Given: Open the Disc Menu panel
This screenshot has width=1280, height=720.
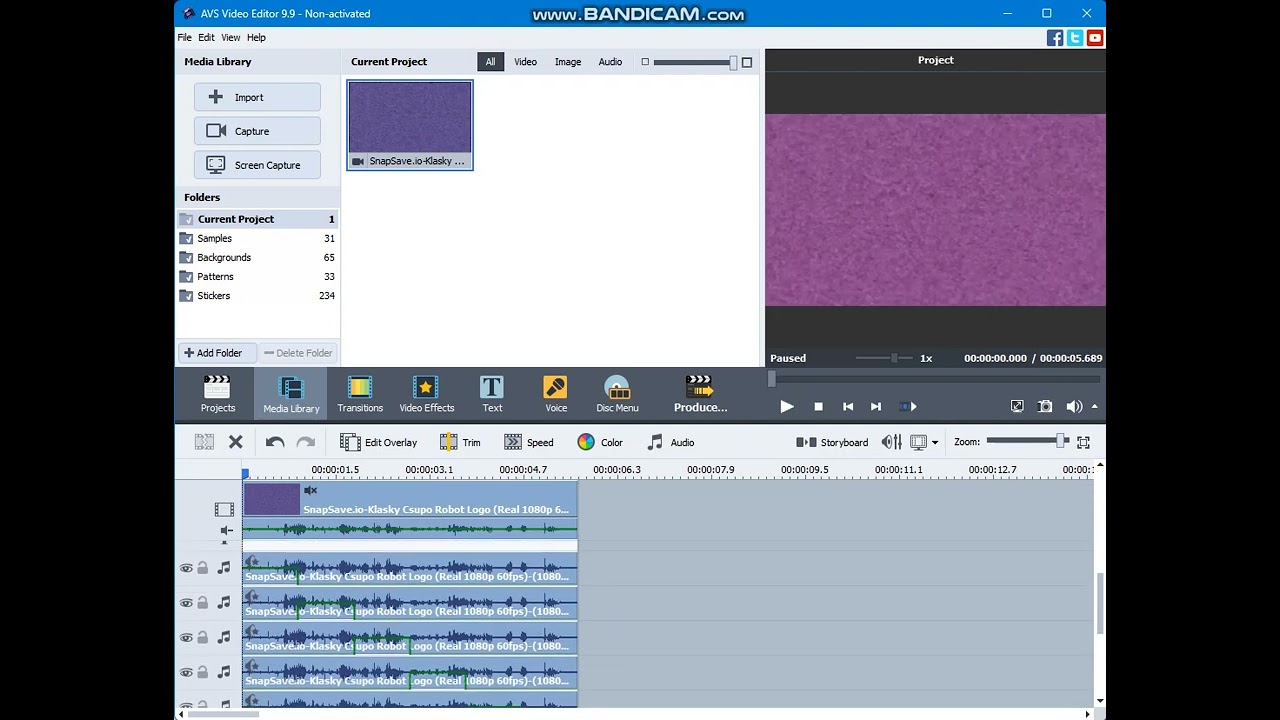Looking at the screenshot, I should [x=617, y=393].
